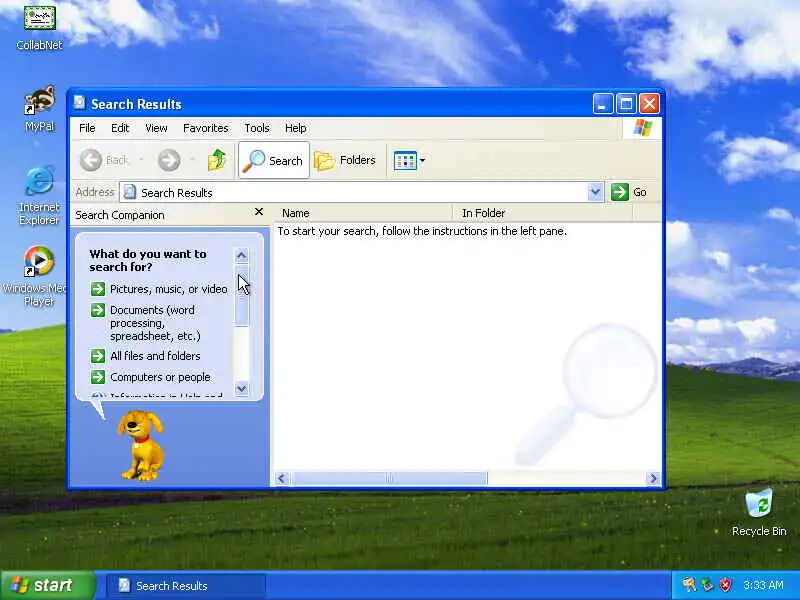Click the search pane vertical scrollbar thumb
This screenshot has width=800, height=600.
point(242,295)
